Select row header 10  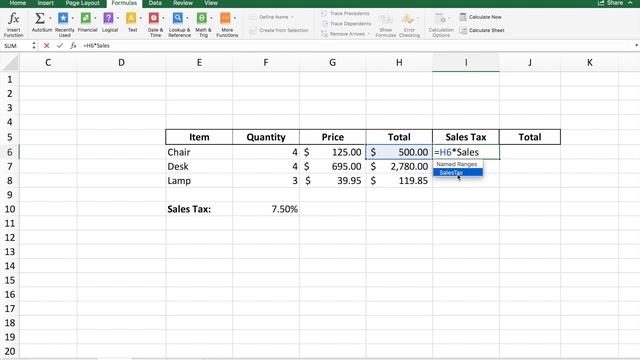click(x=10, y=209)
